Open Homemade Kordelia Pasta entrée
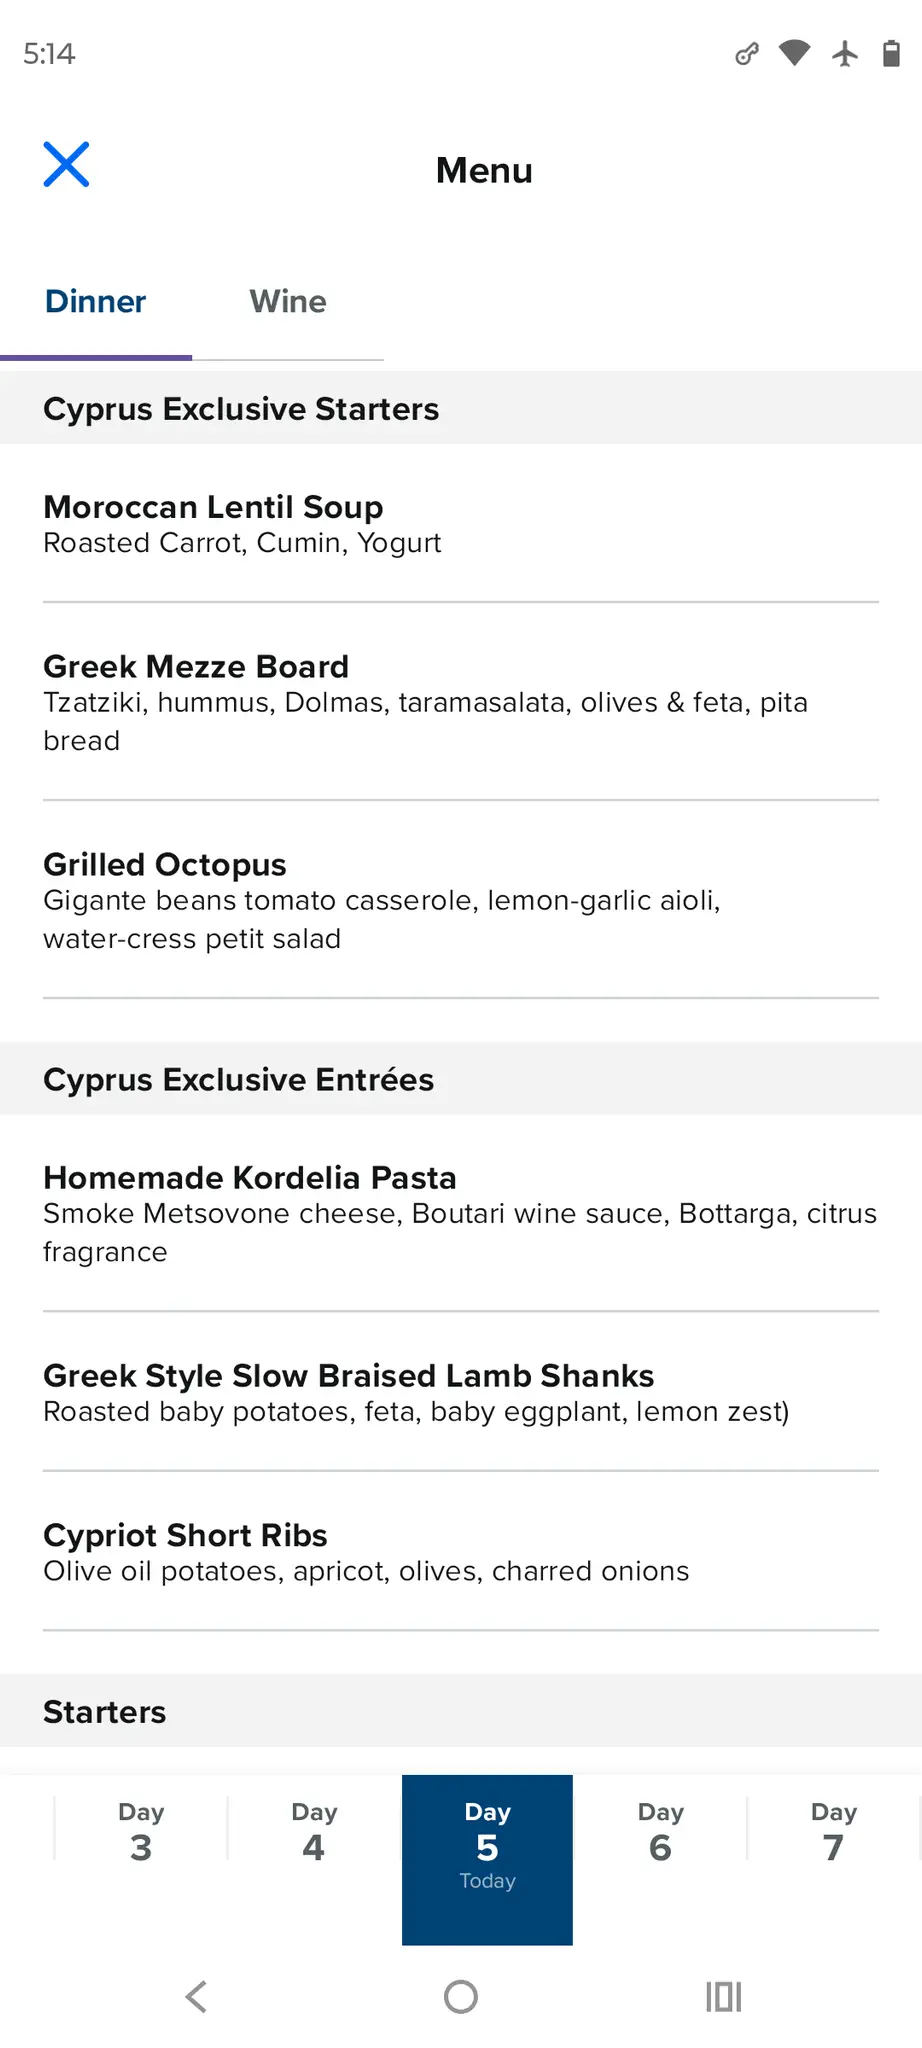 click(x=460, y=1213)
